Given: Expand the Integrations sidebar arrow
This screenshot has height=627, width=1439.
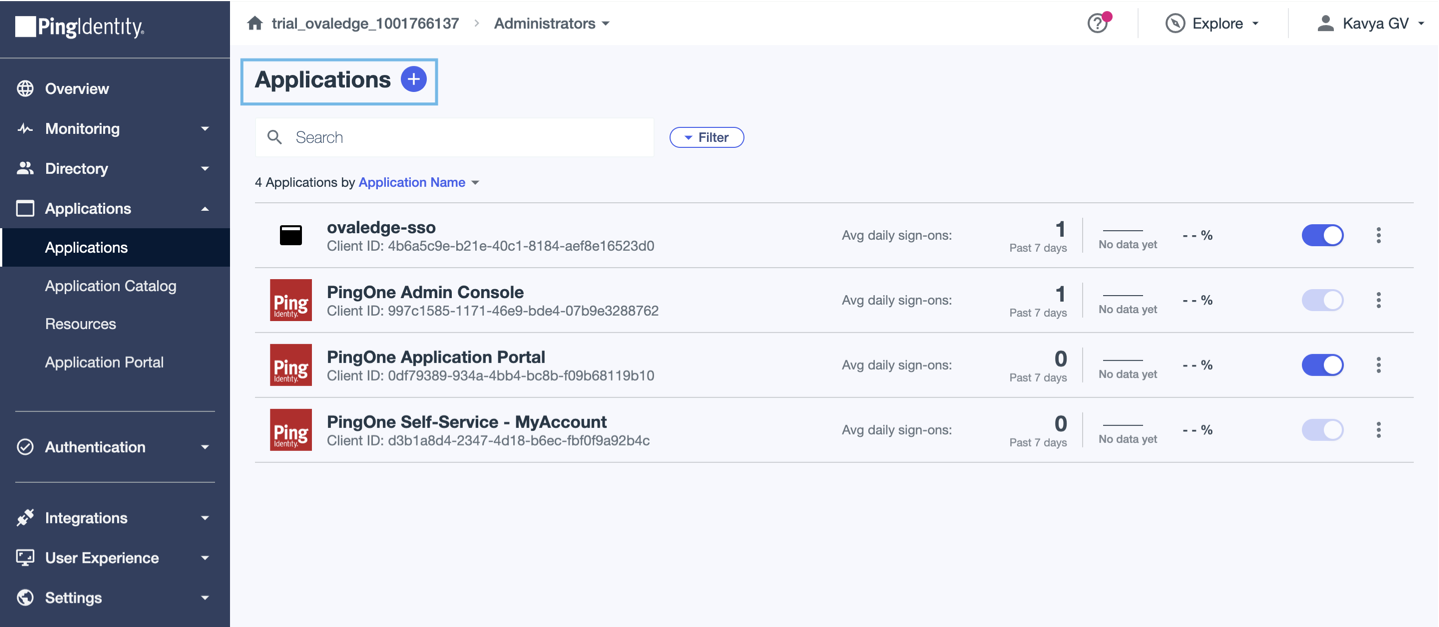Looking at the screenshot, I should tap(205, 518).
